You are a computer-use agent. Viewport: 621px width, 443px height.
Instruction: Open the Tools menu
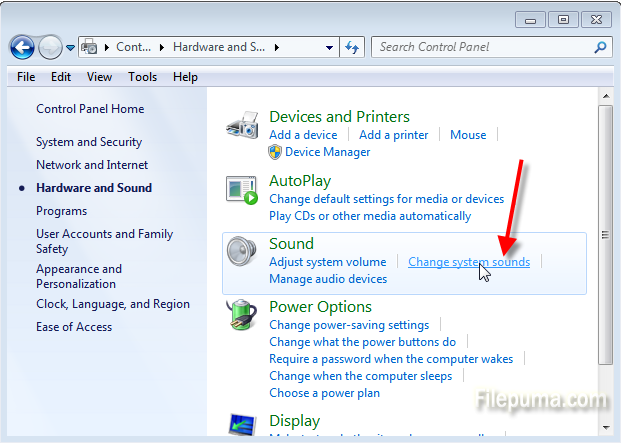click(142, 77)
